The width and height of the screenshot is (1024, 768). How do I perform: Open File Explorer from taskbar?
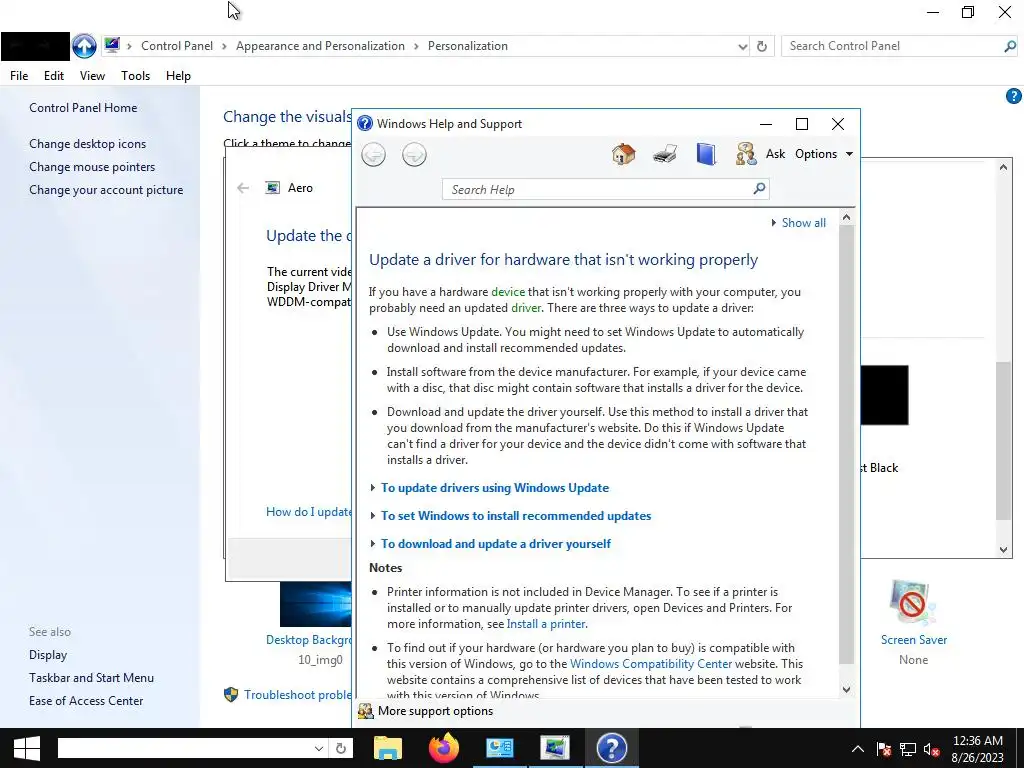(x=387, y=748)
